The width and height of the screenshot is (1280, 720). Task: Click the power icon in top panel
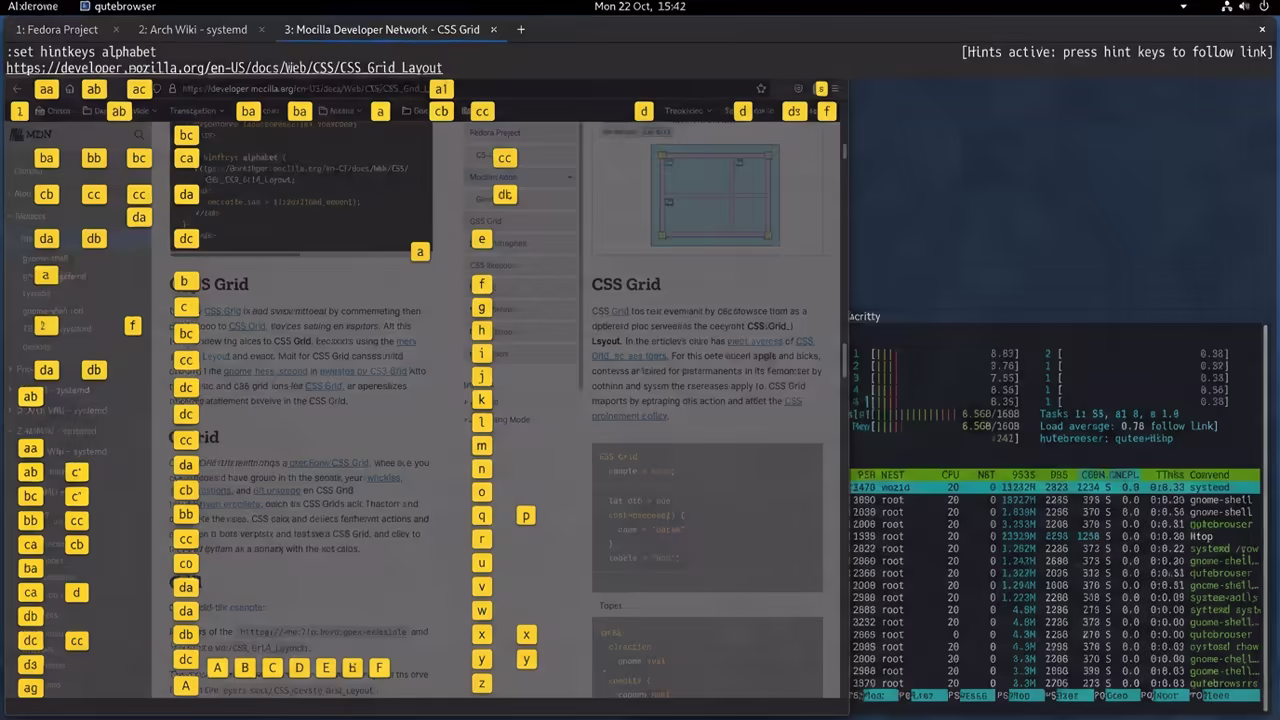coord(1265,6)
